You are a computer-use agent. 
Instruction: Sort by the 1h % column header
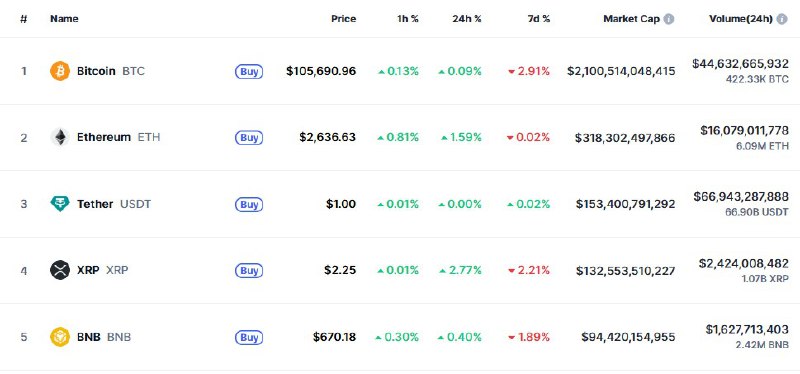(x=408, y=19)
